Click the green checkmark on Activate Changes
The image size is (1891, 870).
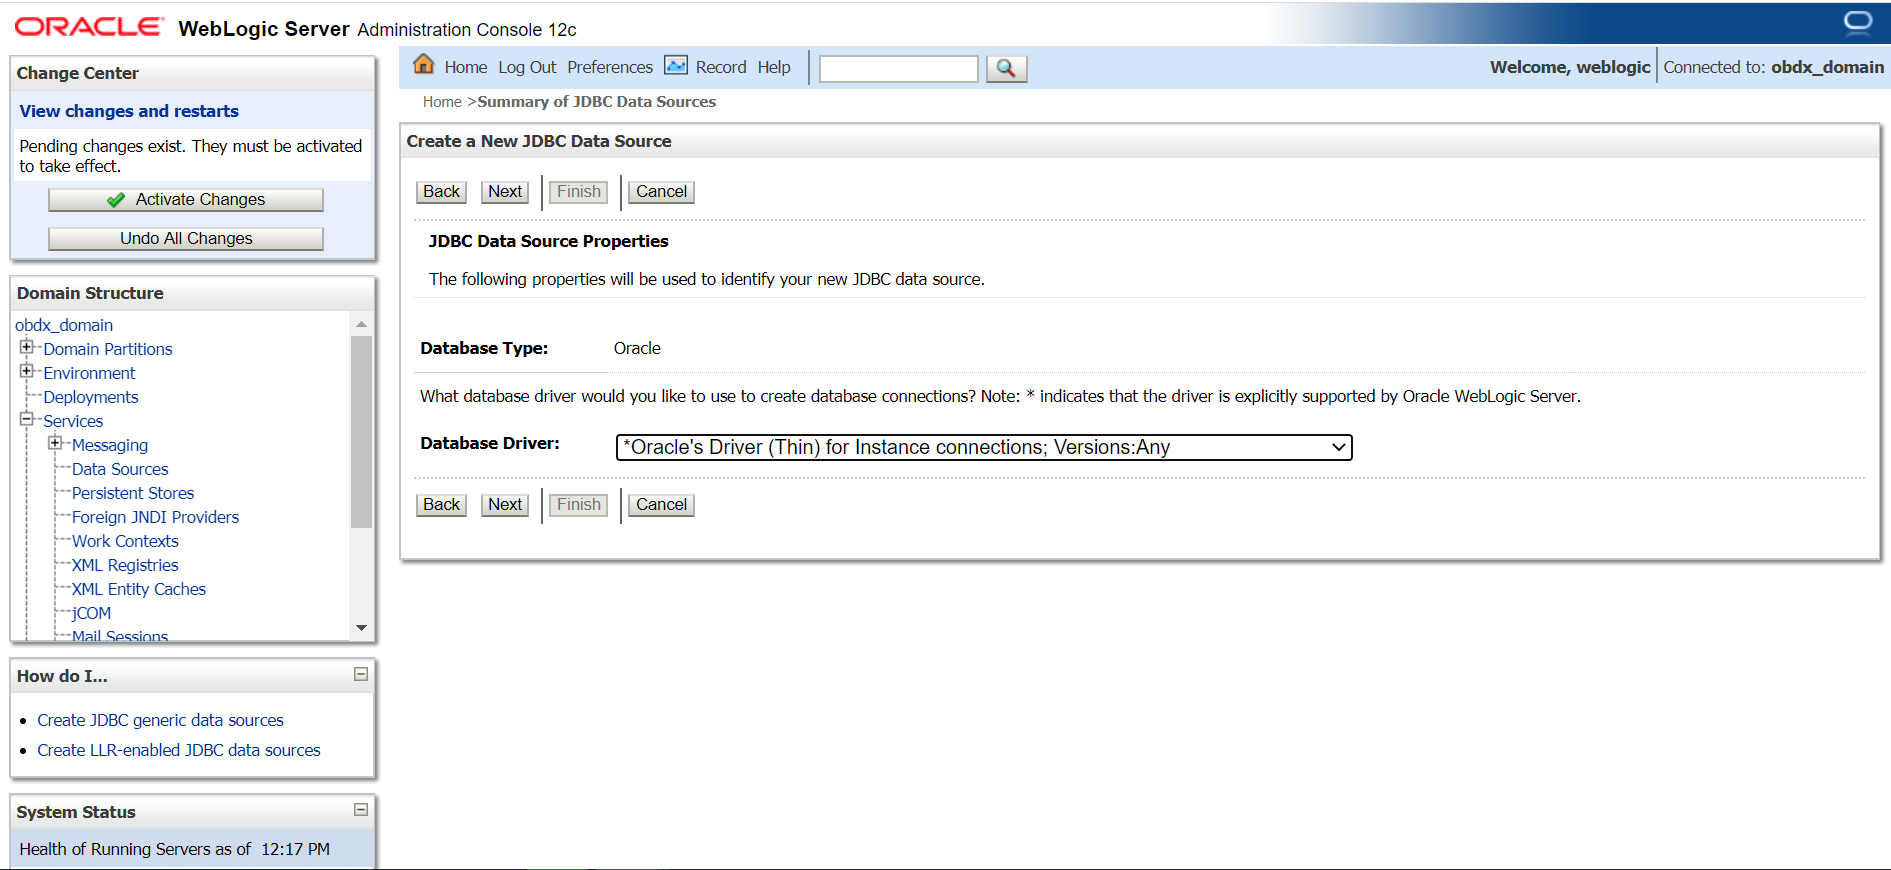coord(116,200)
